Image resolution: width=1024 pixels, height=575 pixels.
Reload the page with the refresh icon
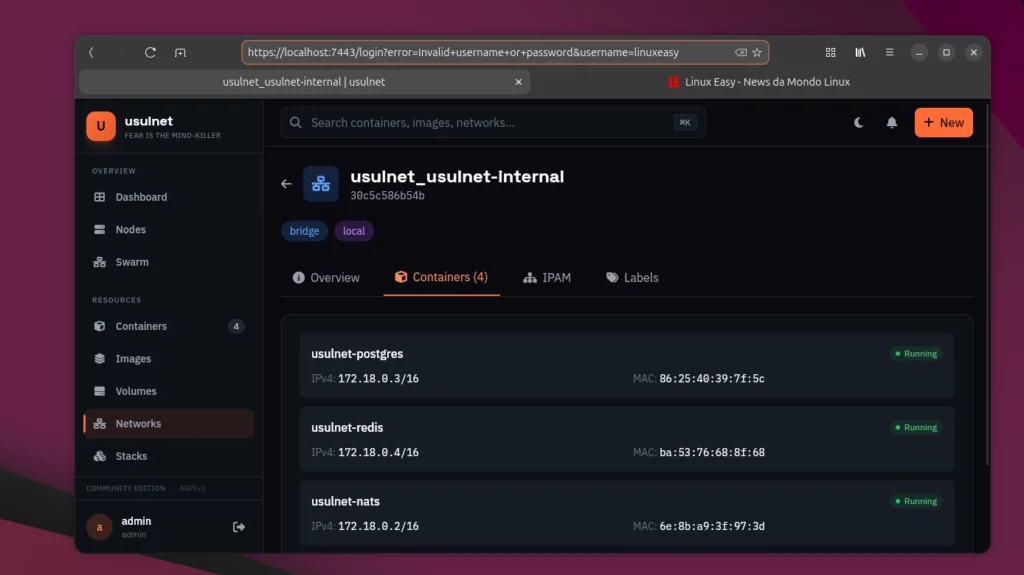click(x=150, y=52)
